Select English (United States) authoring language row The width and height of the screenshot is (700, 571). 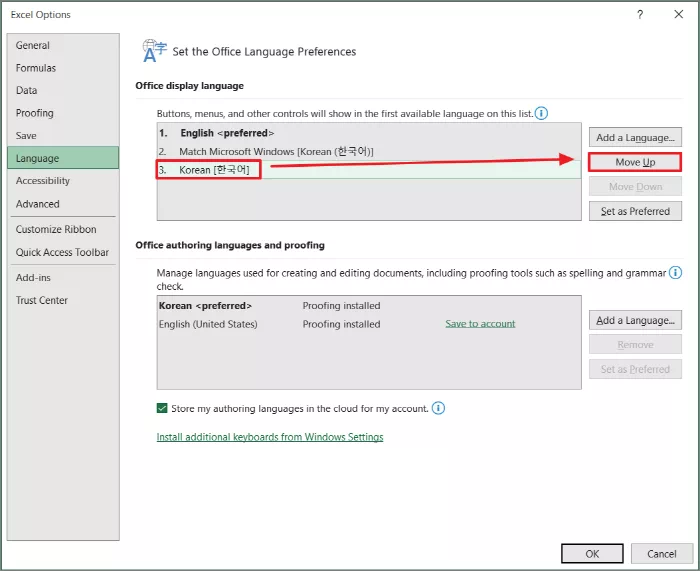tap(369, 324)
